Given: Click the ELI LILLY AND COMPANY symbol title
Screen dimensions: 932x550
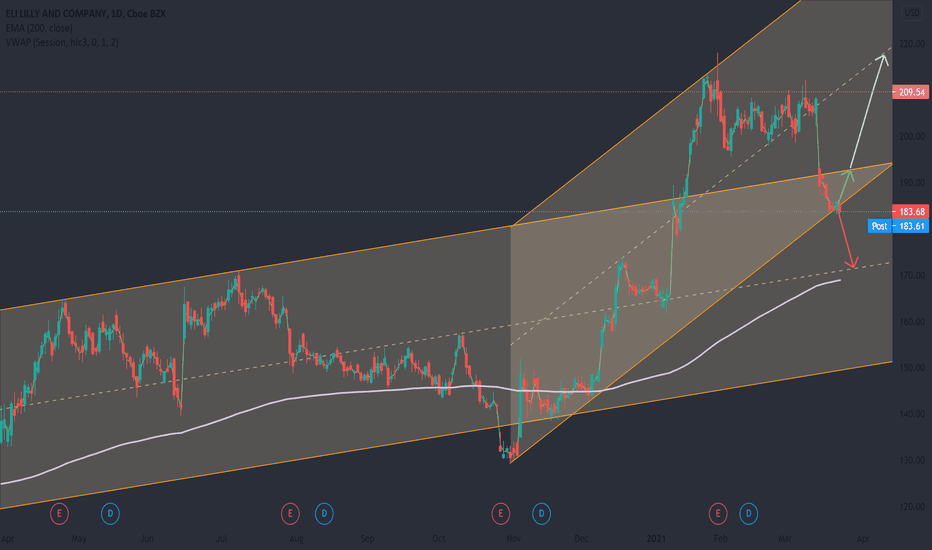Looking at the screenshot, I should pyautogui.click(x=86, y=14).
